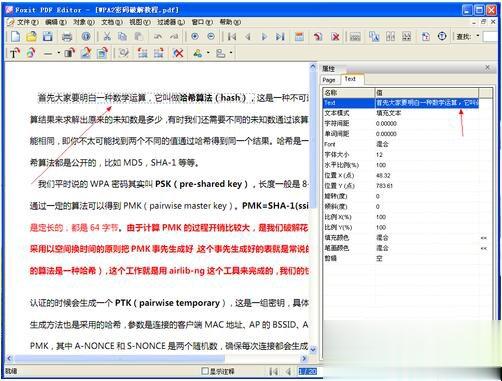
Task: Click the scroll down arrow of document
Action: pyautogui.click(x=313, y=350)
